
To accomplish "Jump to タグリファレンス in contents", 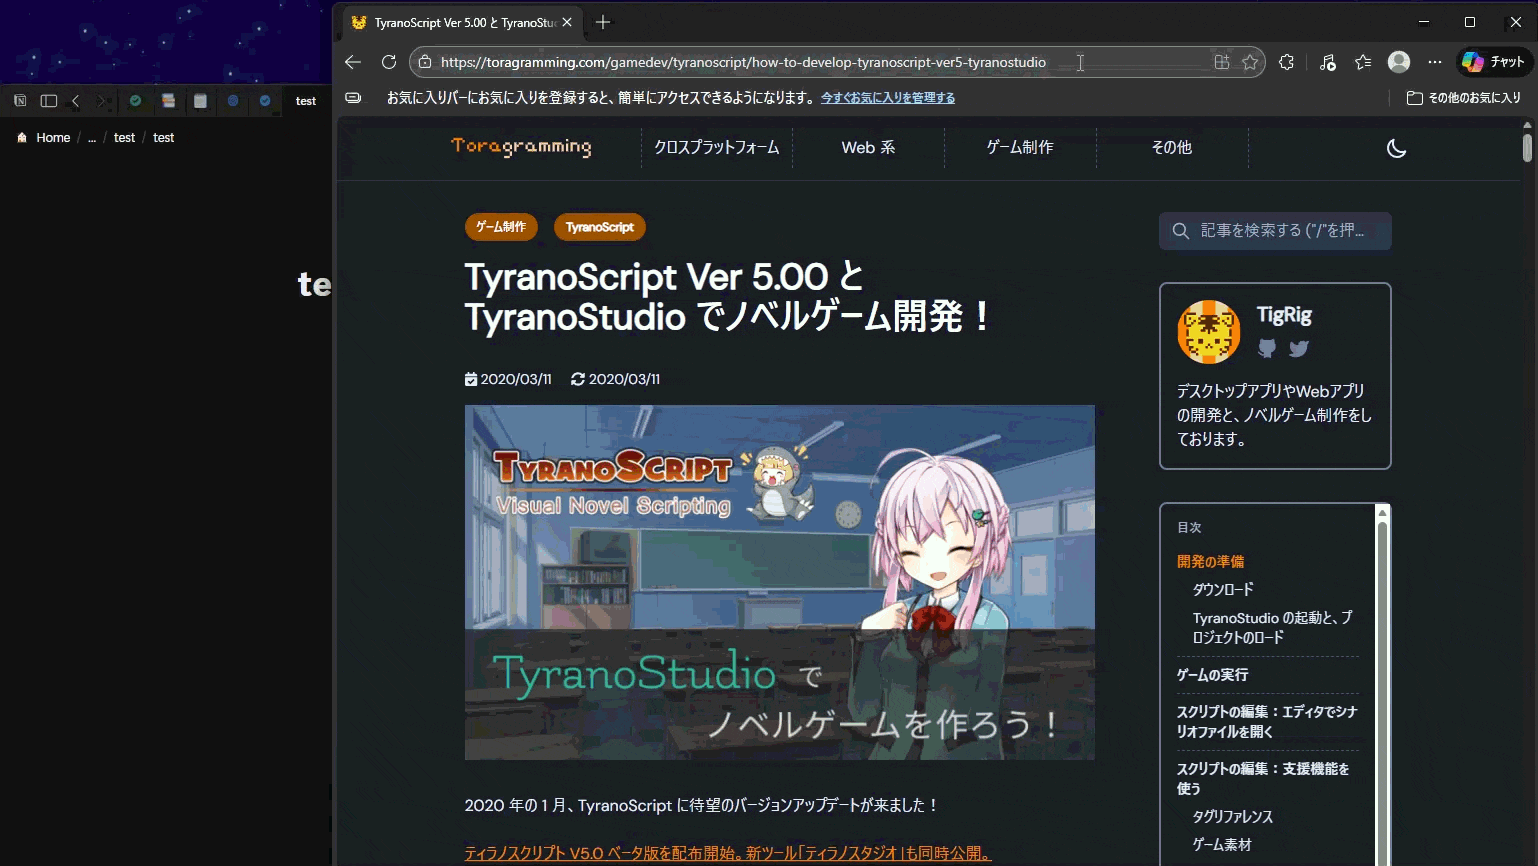I will [x=1233, y=816].
